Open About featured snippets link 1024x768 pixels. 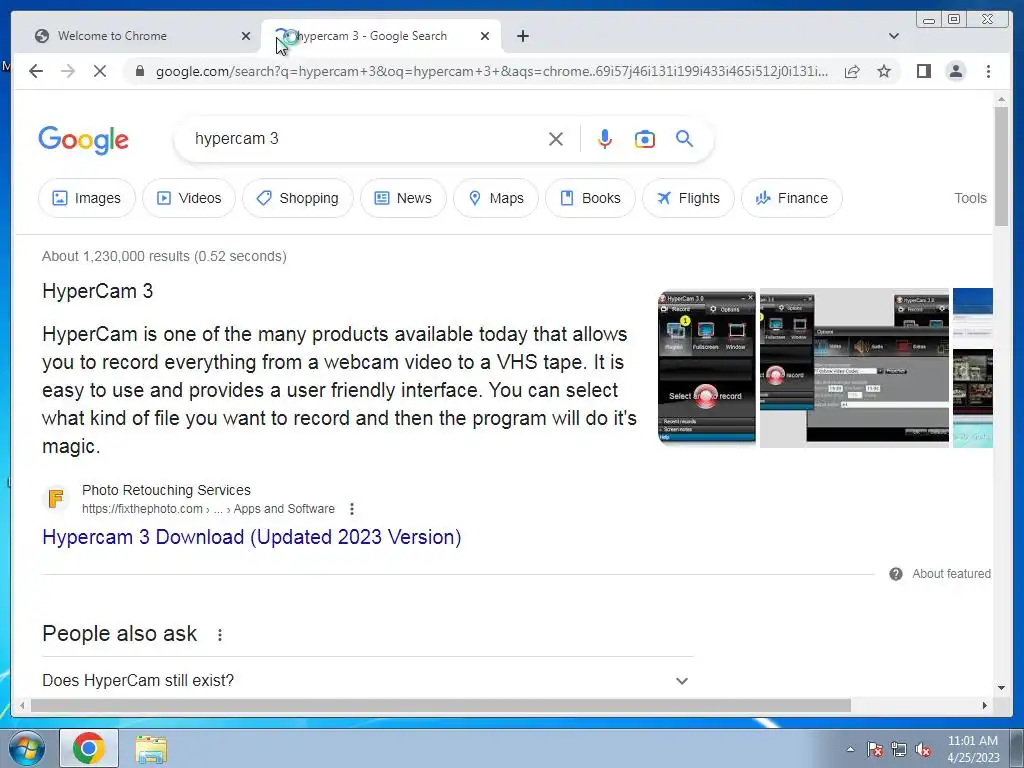tap(952, 573)
